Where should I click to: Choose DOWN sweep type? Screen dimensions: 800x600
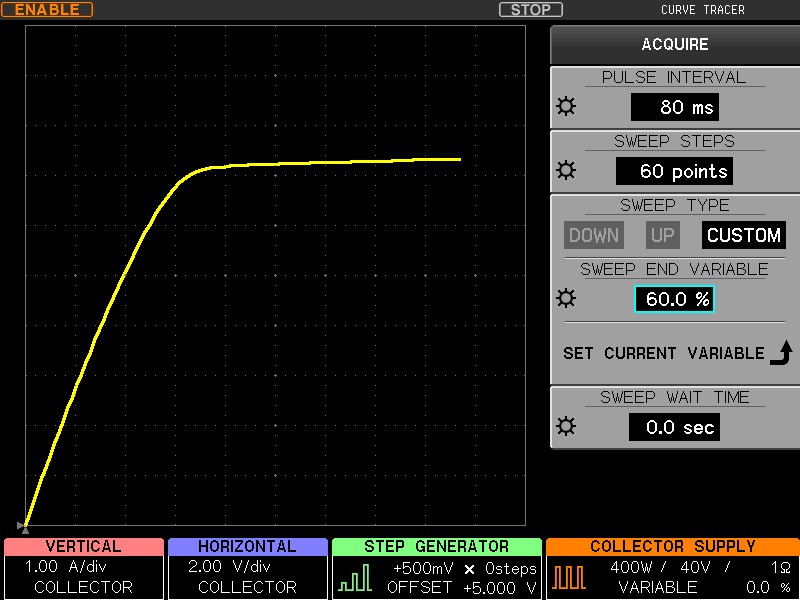tap(594, 235)
